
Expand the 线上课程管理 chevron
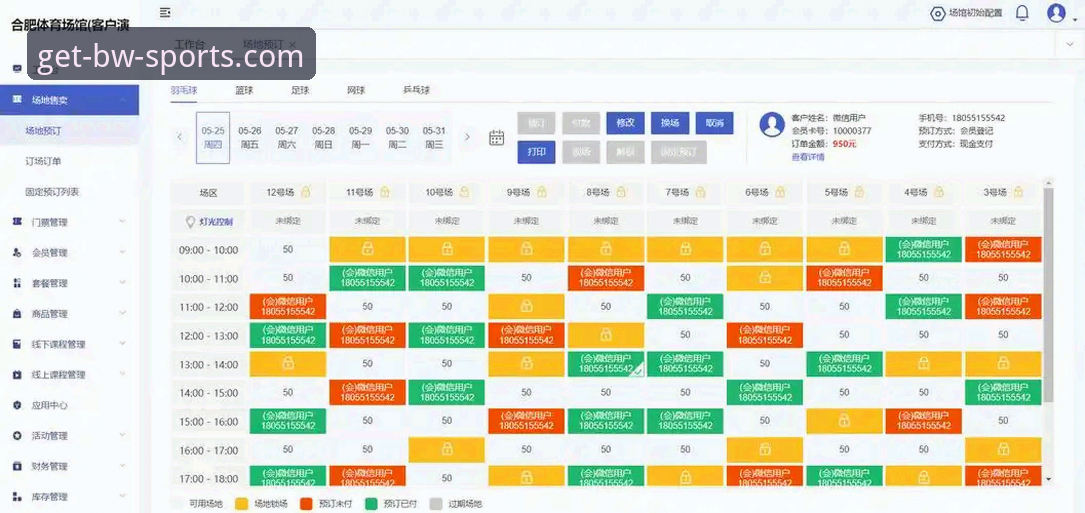pyautogui.click(x=122, y=375)
